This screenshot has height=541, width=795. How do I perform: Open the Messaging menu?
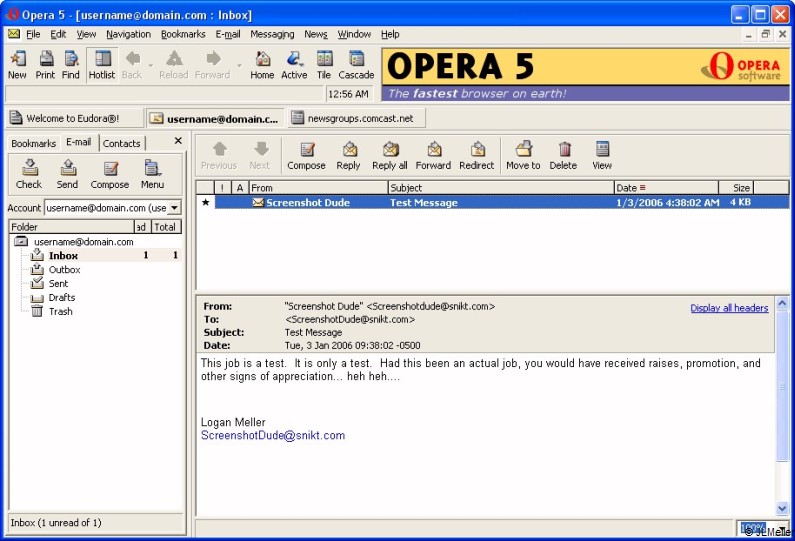(x=272, y=34)
